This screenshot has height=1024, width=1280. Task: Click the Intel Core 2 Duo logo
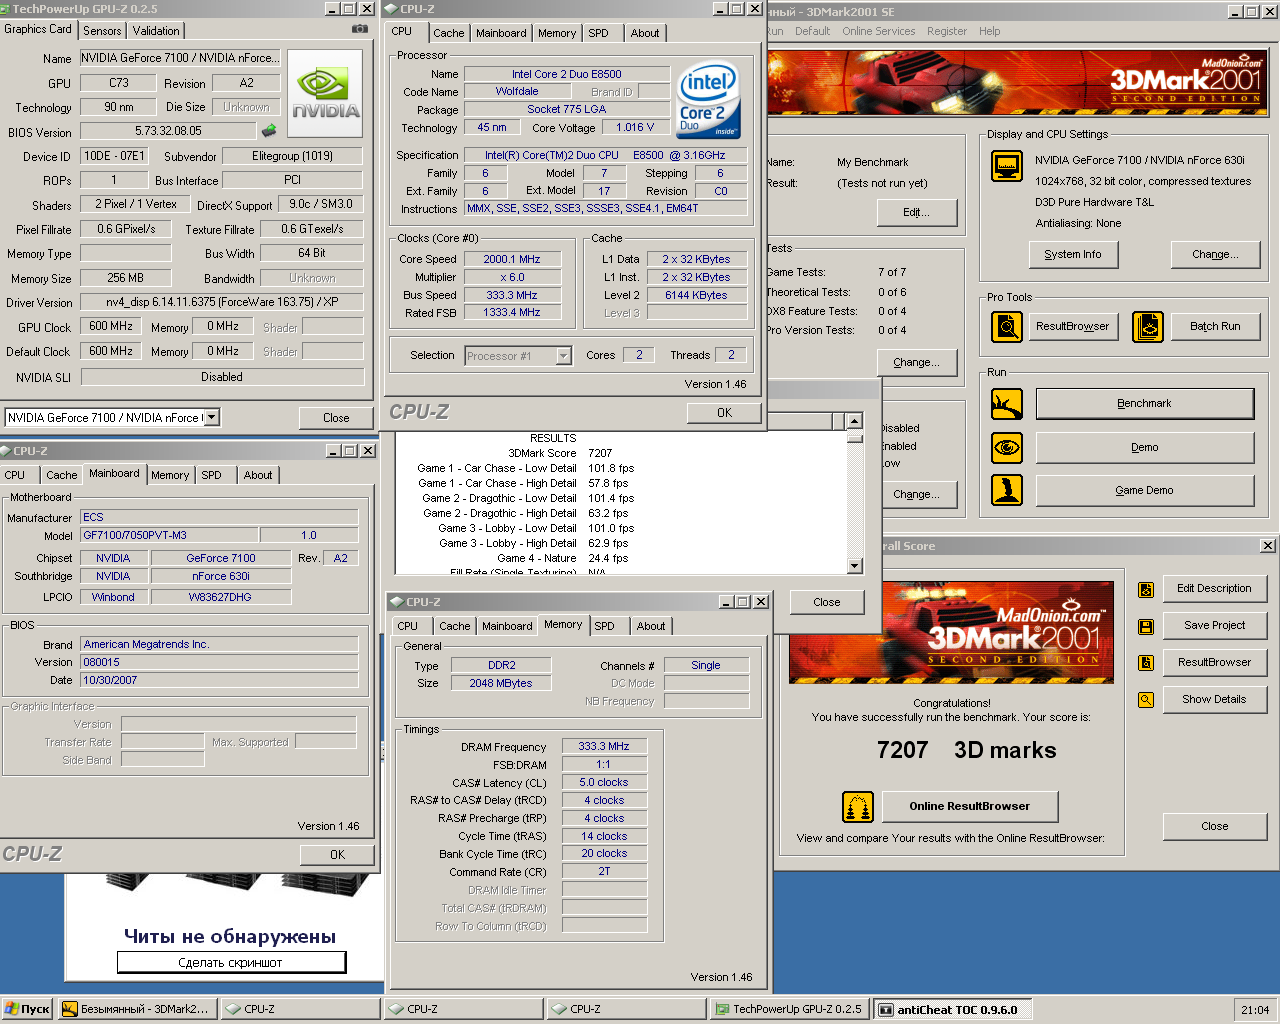[708, 99]
